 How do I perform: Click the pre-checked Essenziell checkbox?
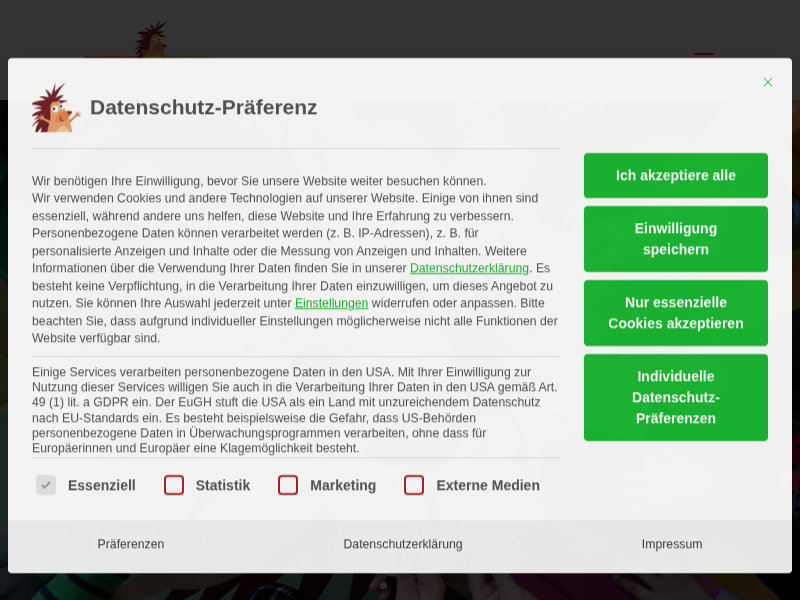pyautogui.click(x=46, y=485)
